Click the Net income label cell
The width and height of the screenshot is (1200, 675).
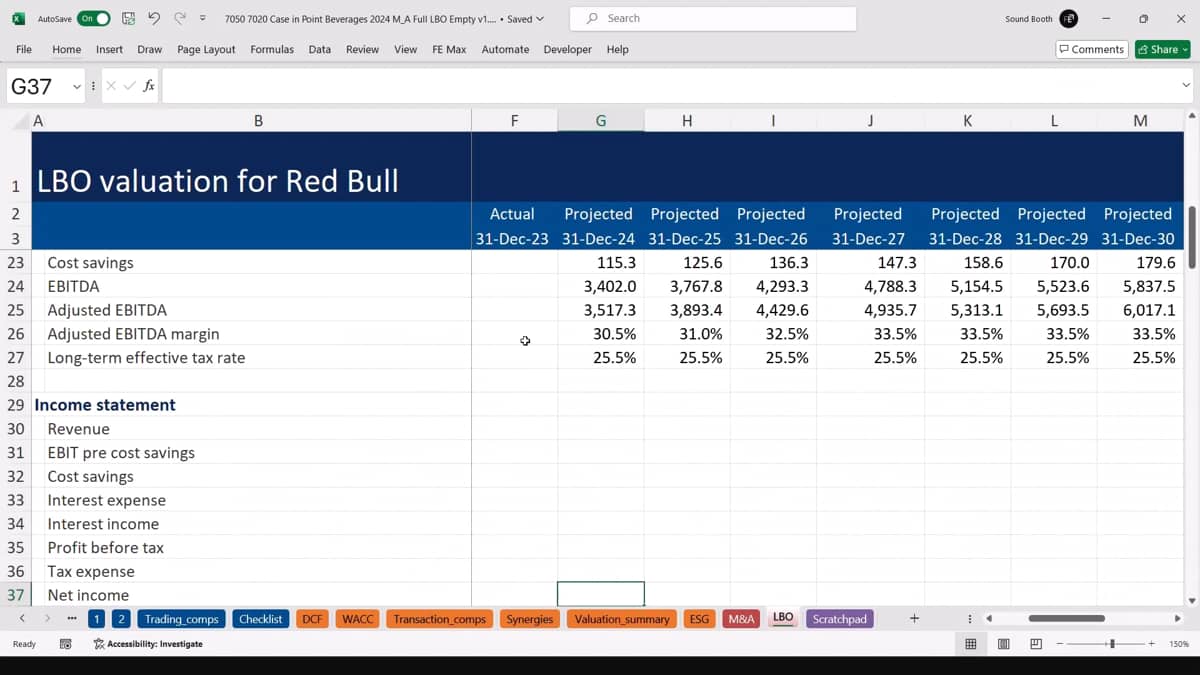[x=88, y=595]
